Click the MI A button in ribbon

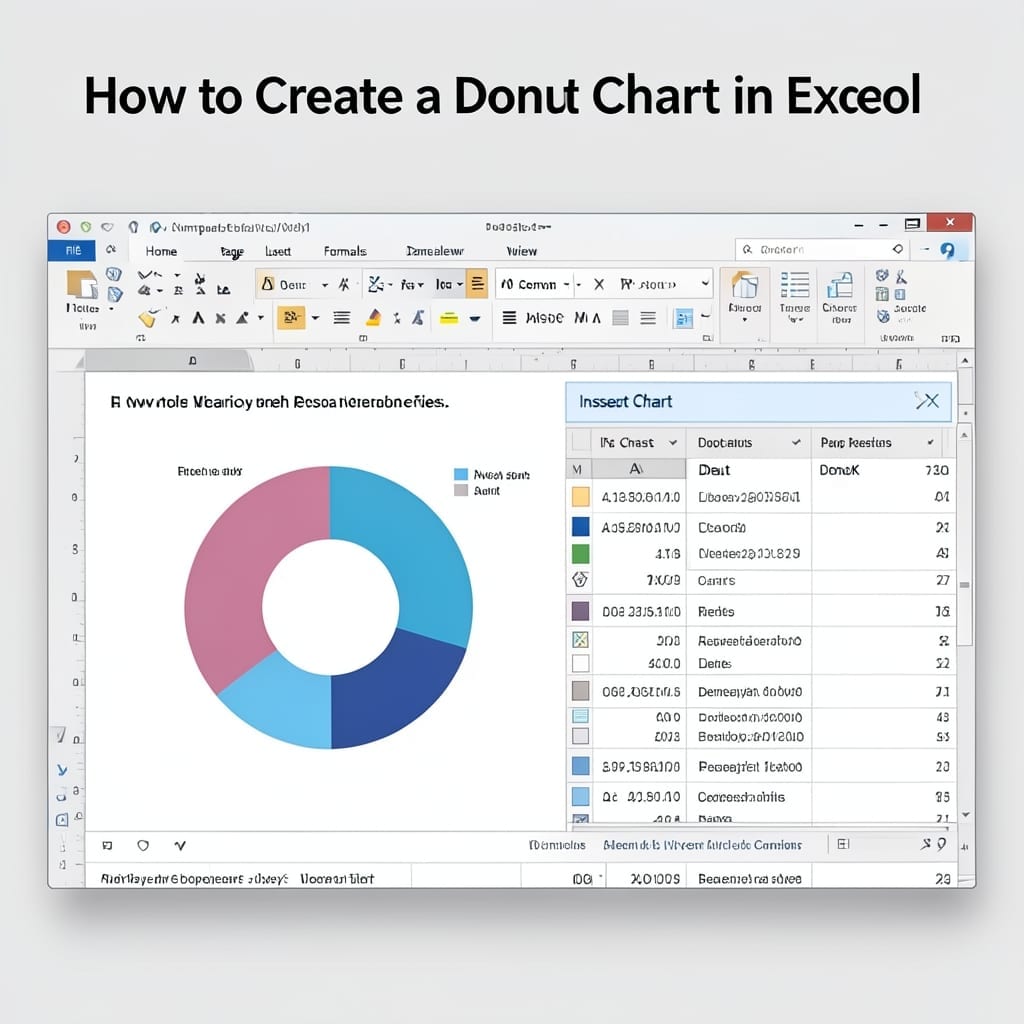(587, 318)
